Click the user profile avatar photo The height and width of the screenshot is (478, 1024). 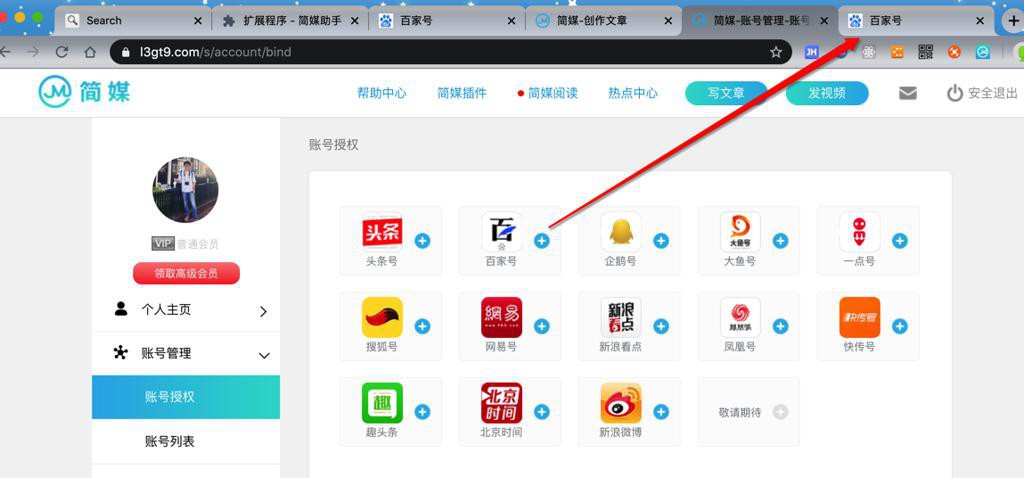[185, 189]
